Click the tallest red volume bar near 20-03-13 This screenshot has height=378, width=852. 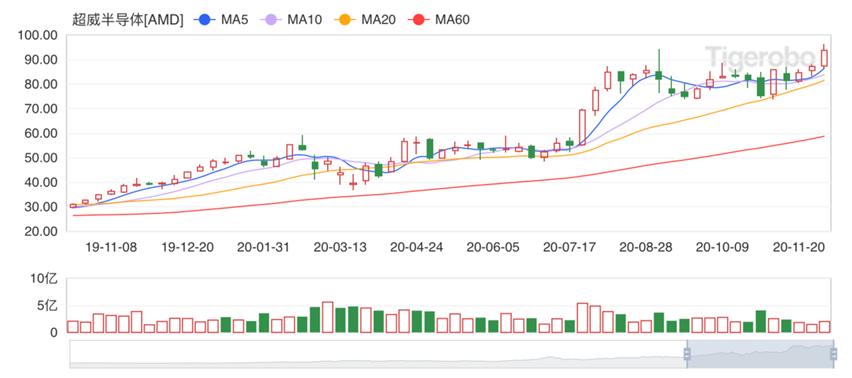[328, 317]
